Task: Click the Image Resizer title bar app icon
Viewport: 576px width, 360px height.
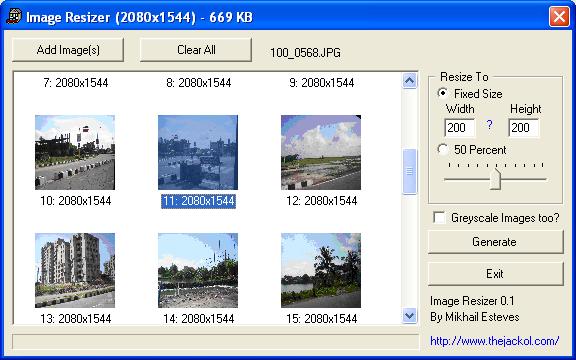Action: 14,16
